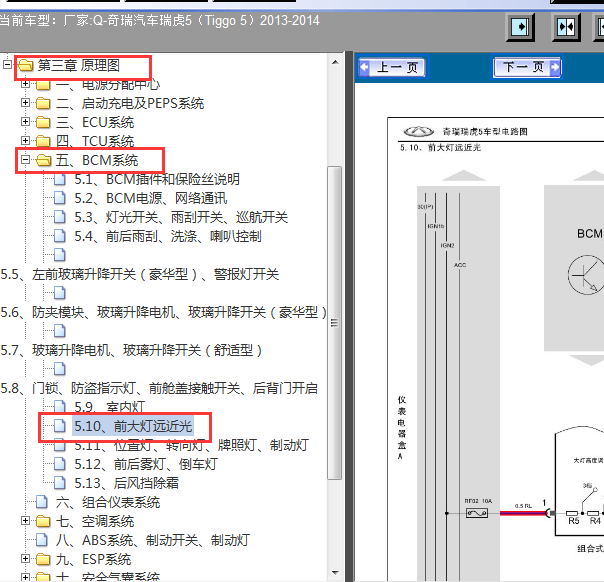Screen dimensions: 604x582
Task: Click folder icon of 第三章 原理图
Action: click(x=26, y=65)
